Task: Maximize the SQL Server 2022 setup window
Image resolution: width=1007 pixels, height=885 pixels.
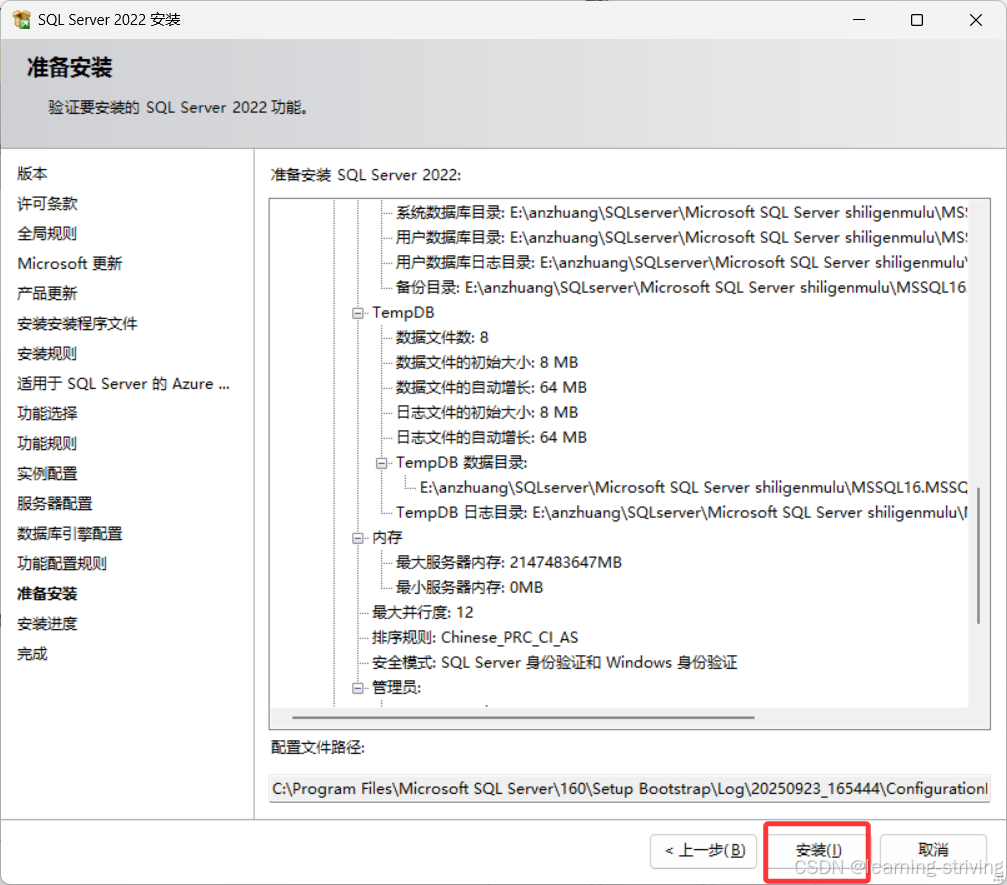Action: coord(917,20)
